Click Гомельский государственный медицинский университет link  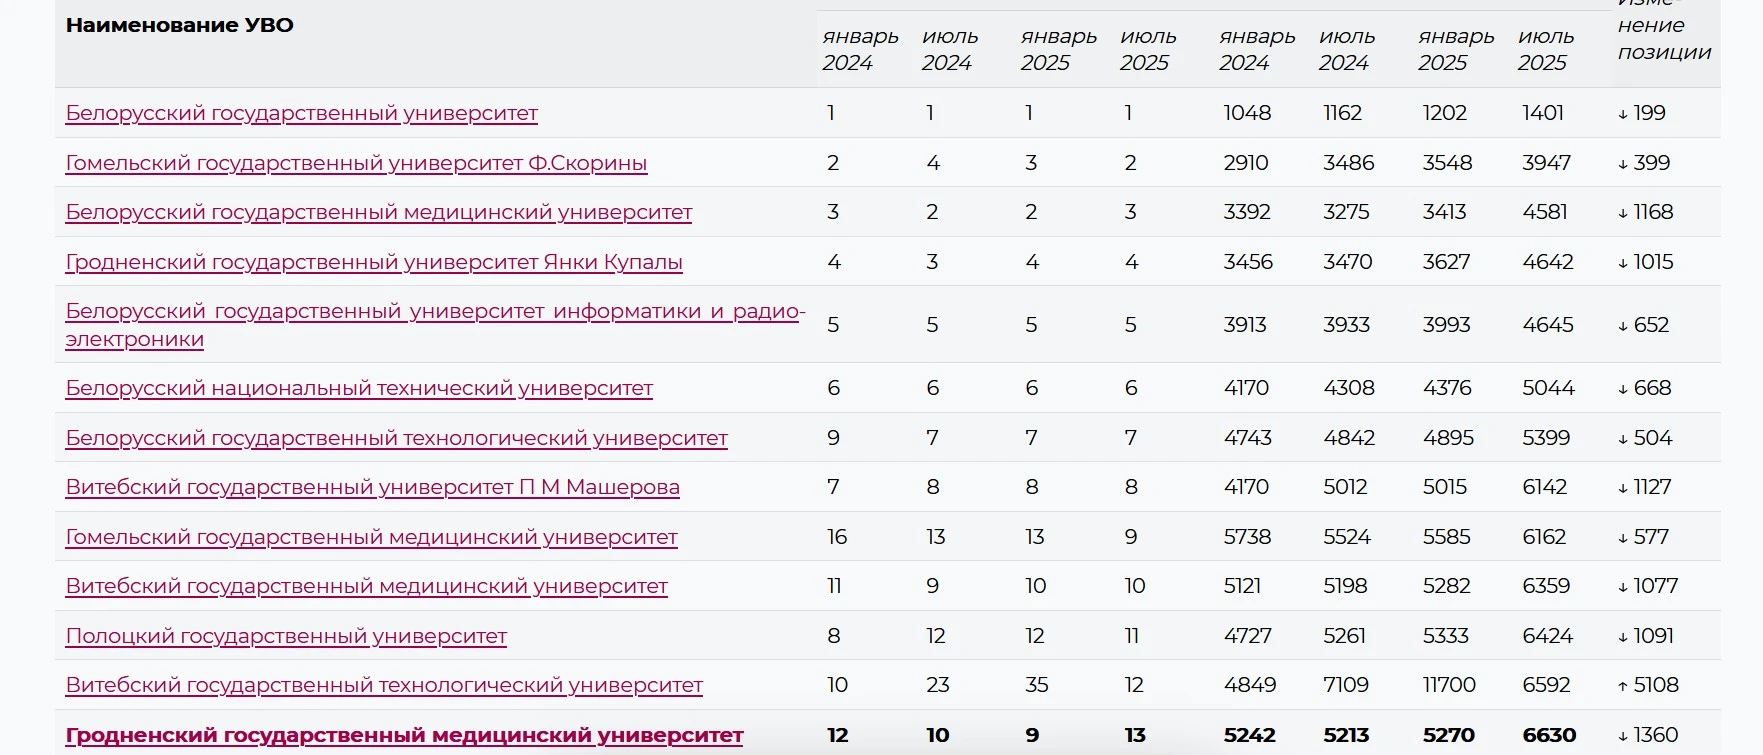(x=371, y=537)
